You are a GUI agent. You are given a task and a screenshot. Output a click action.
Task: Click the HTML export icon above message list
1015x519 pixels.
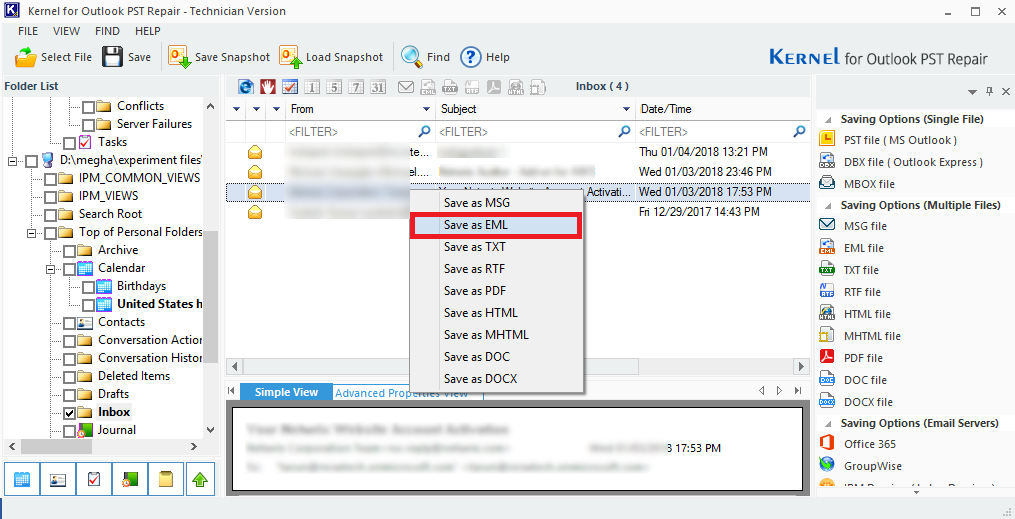point(516,87)
